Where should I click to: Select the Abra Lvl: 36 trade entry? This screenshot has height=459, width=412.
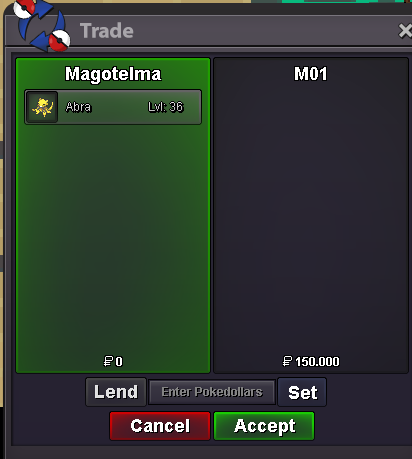(113, 107)
